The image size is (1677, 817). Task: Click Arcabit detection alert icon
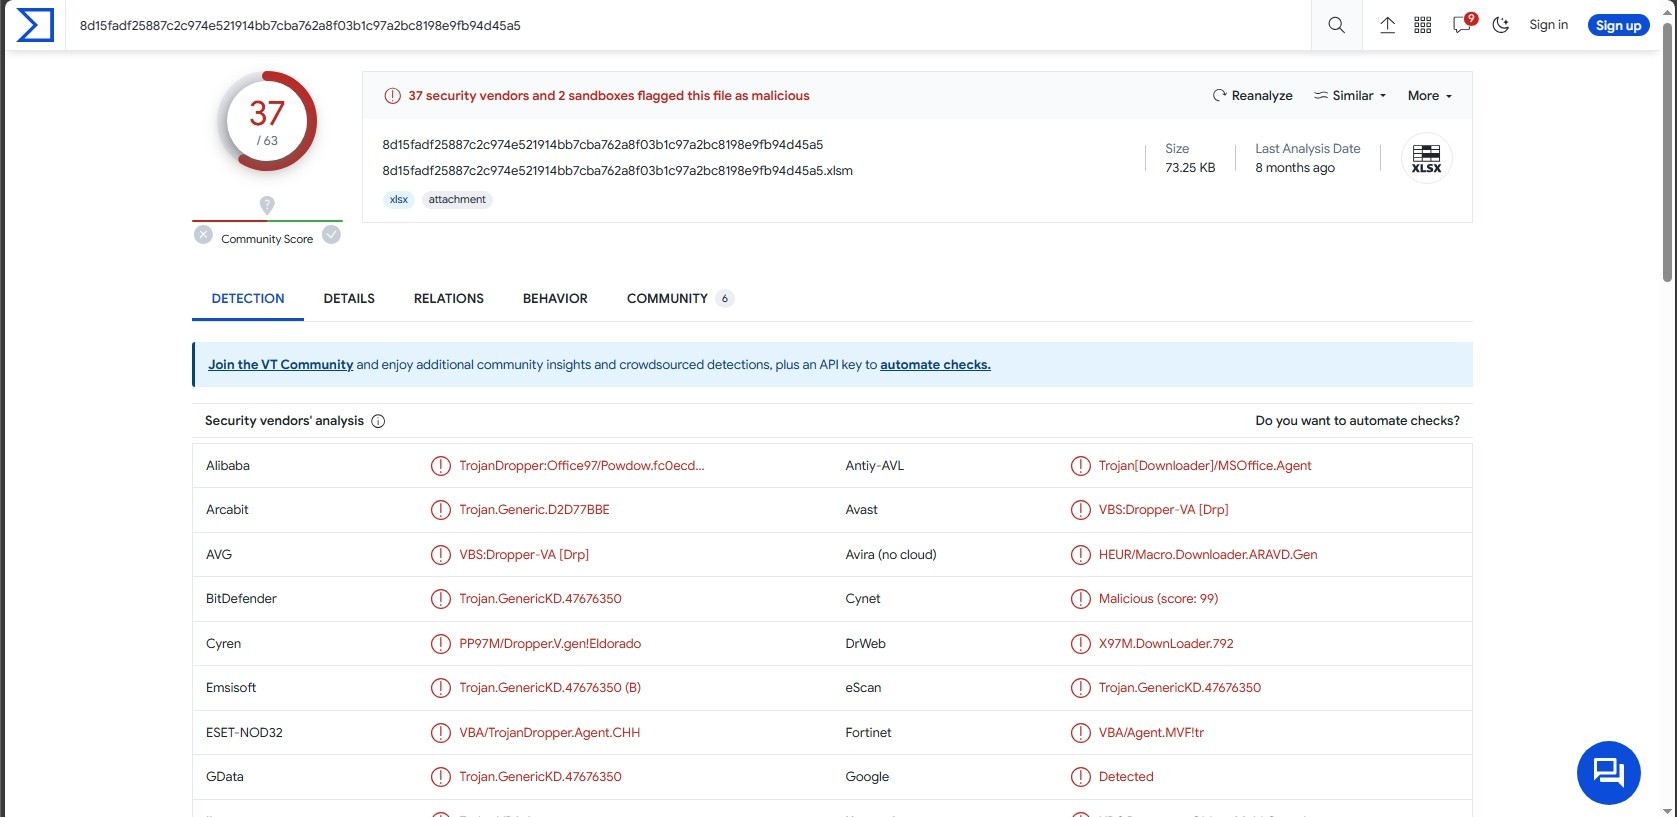click(441, 510)
